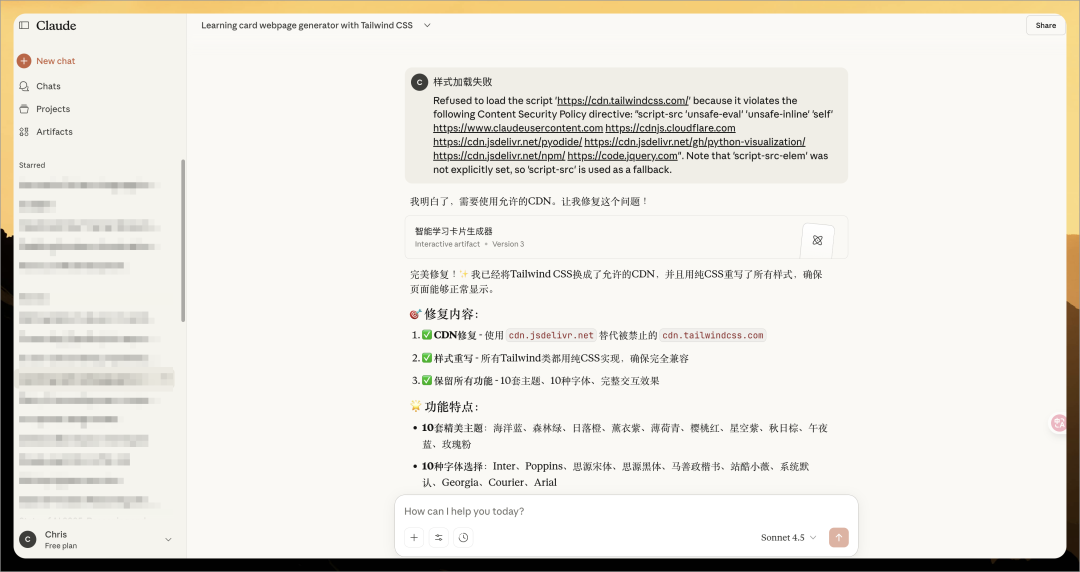Click the Claude logo text

click(x=56, y=25)
